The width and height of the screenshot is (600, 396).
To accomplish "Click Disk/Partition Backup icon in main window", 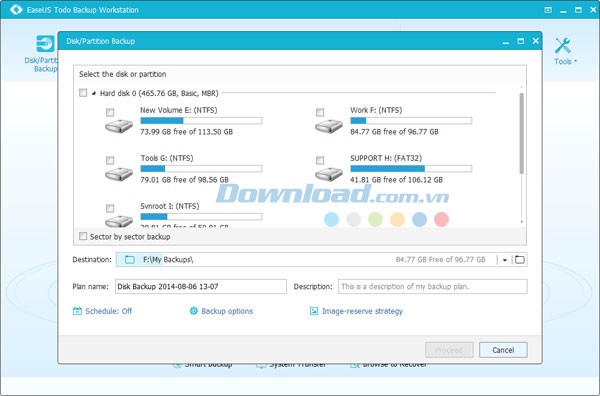I will coord(45,44).
